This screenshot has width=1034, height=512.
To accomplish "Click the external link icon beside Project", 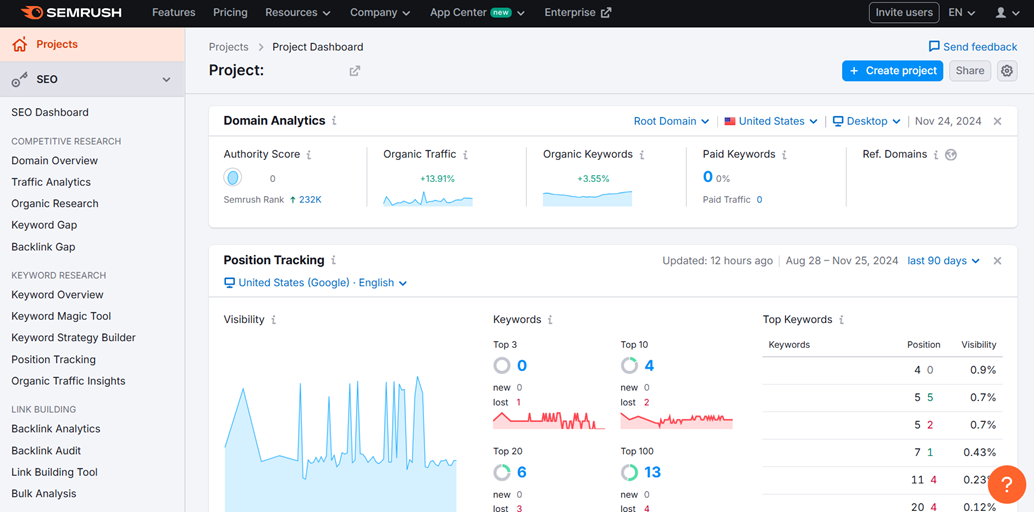I will [354, 71].
